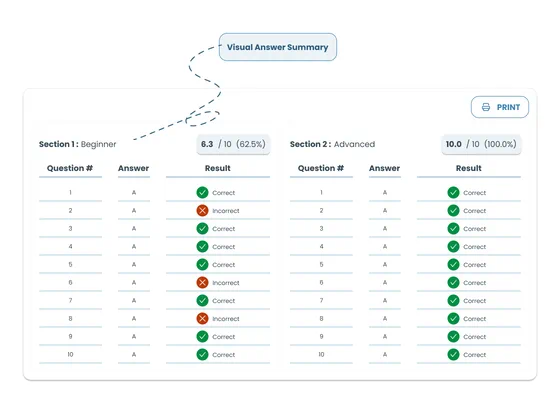Click answer A for Advanced question 3

point(385,229)
